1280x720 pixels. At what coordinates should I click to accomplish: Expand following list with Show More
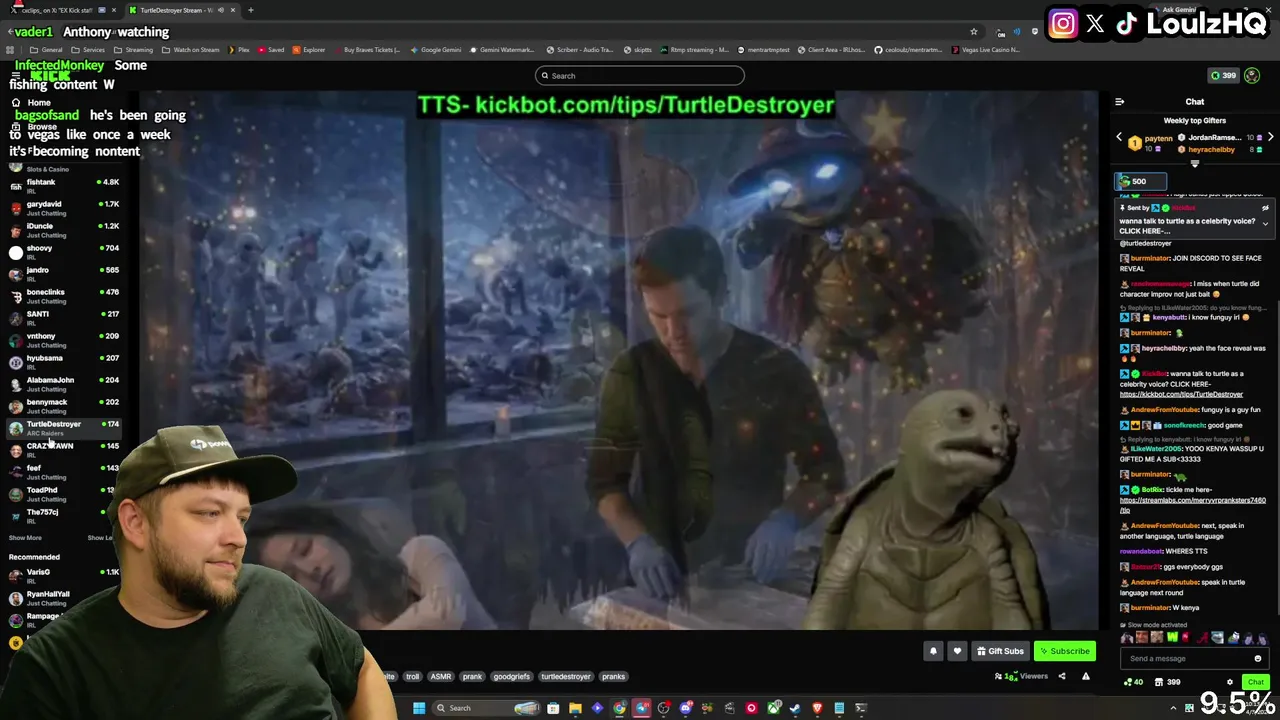click(26, 538)
